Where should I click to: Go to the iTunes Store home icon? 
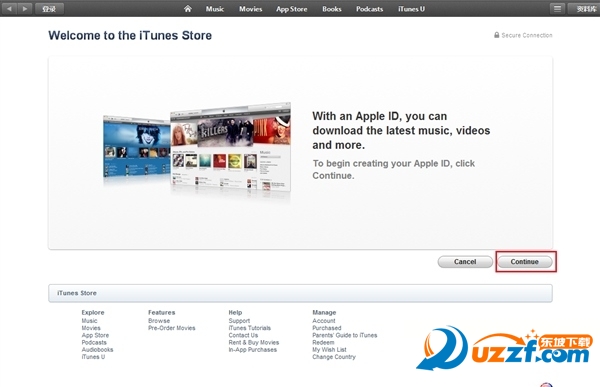click(187, 8)
